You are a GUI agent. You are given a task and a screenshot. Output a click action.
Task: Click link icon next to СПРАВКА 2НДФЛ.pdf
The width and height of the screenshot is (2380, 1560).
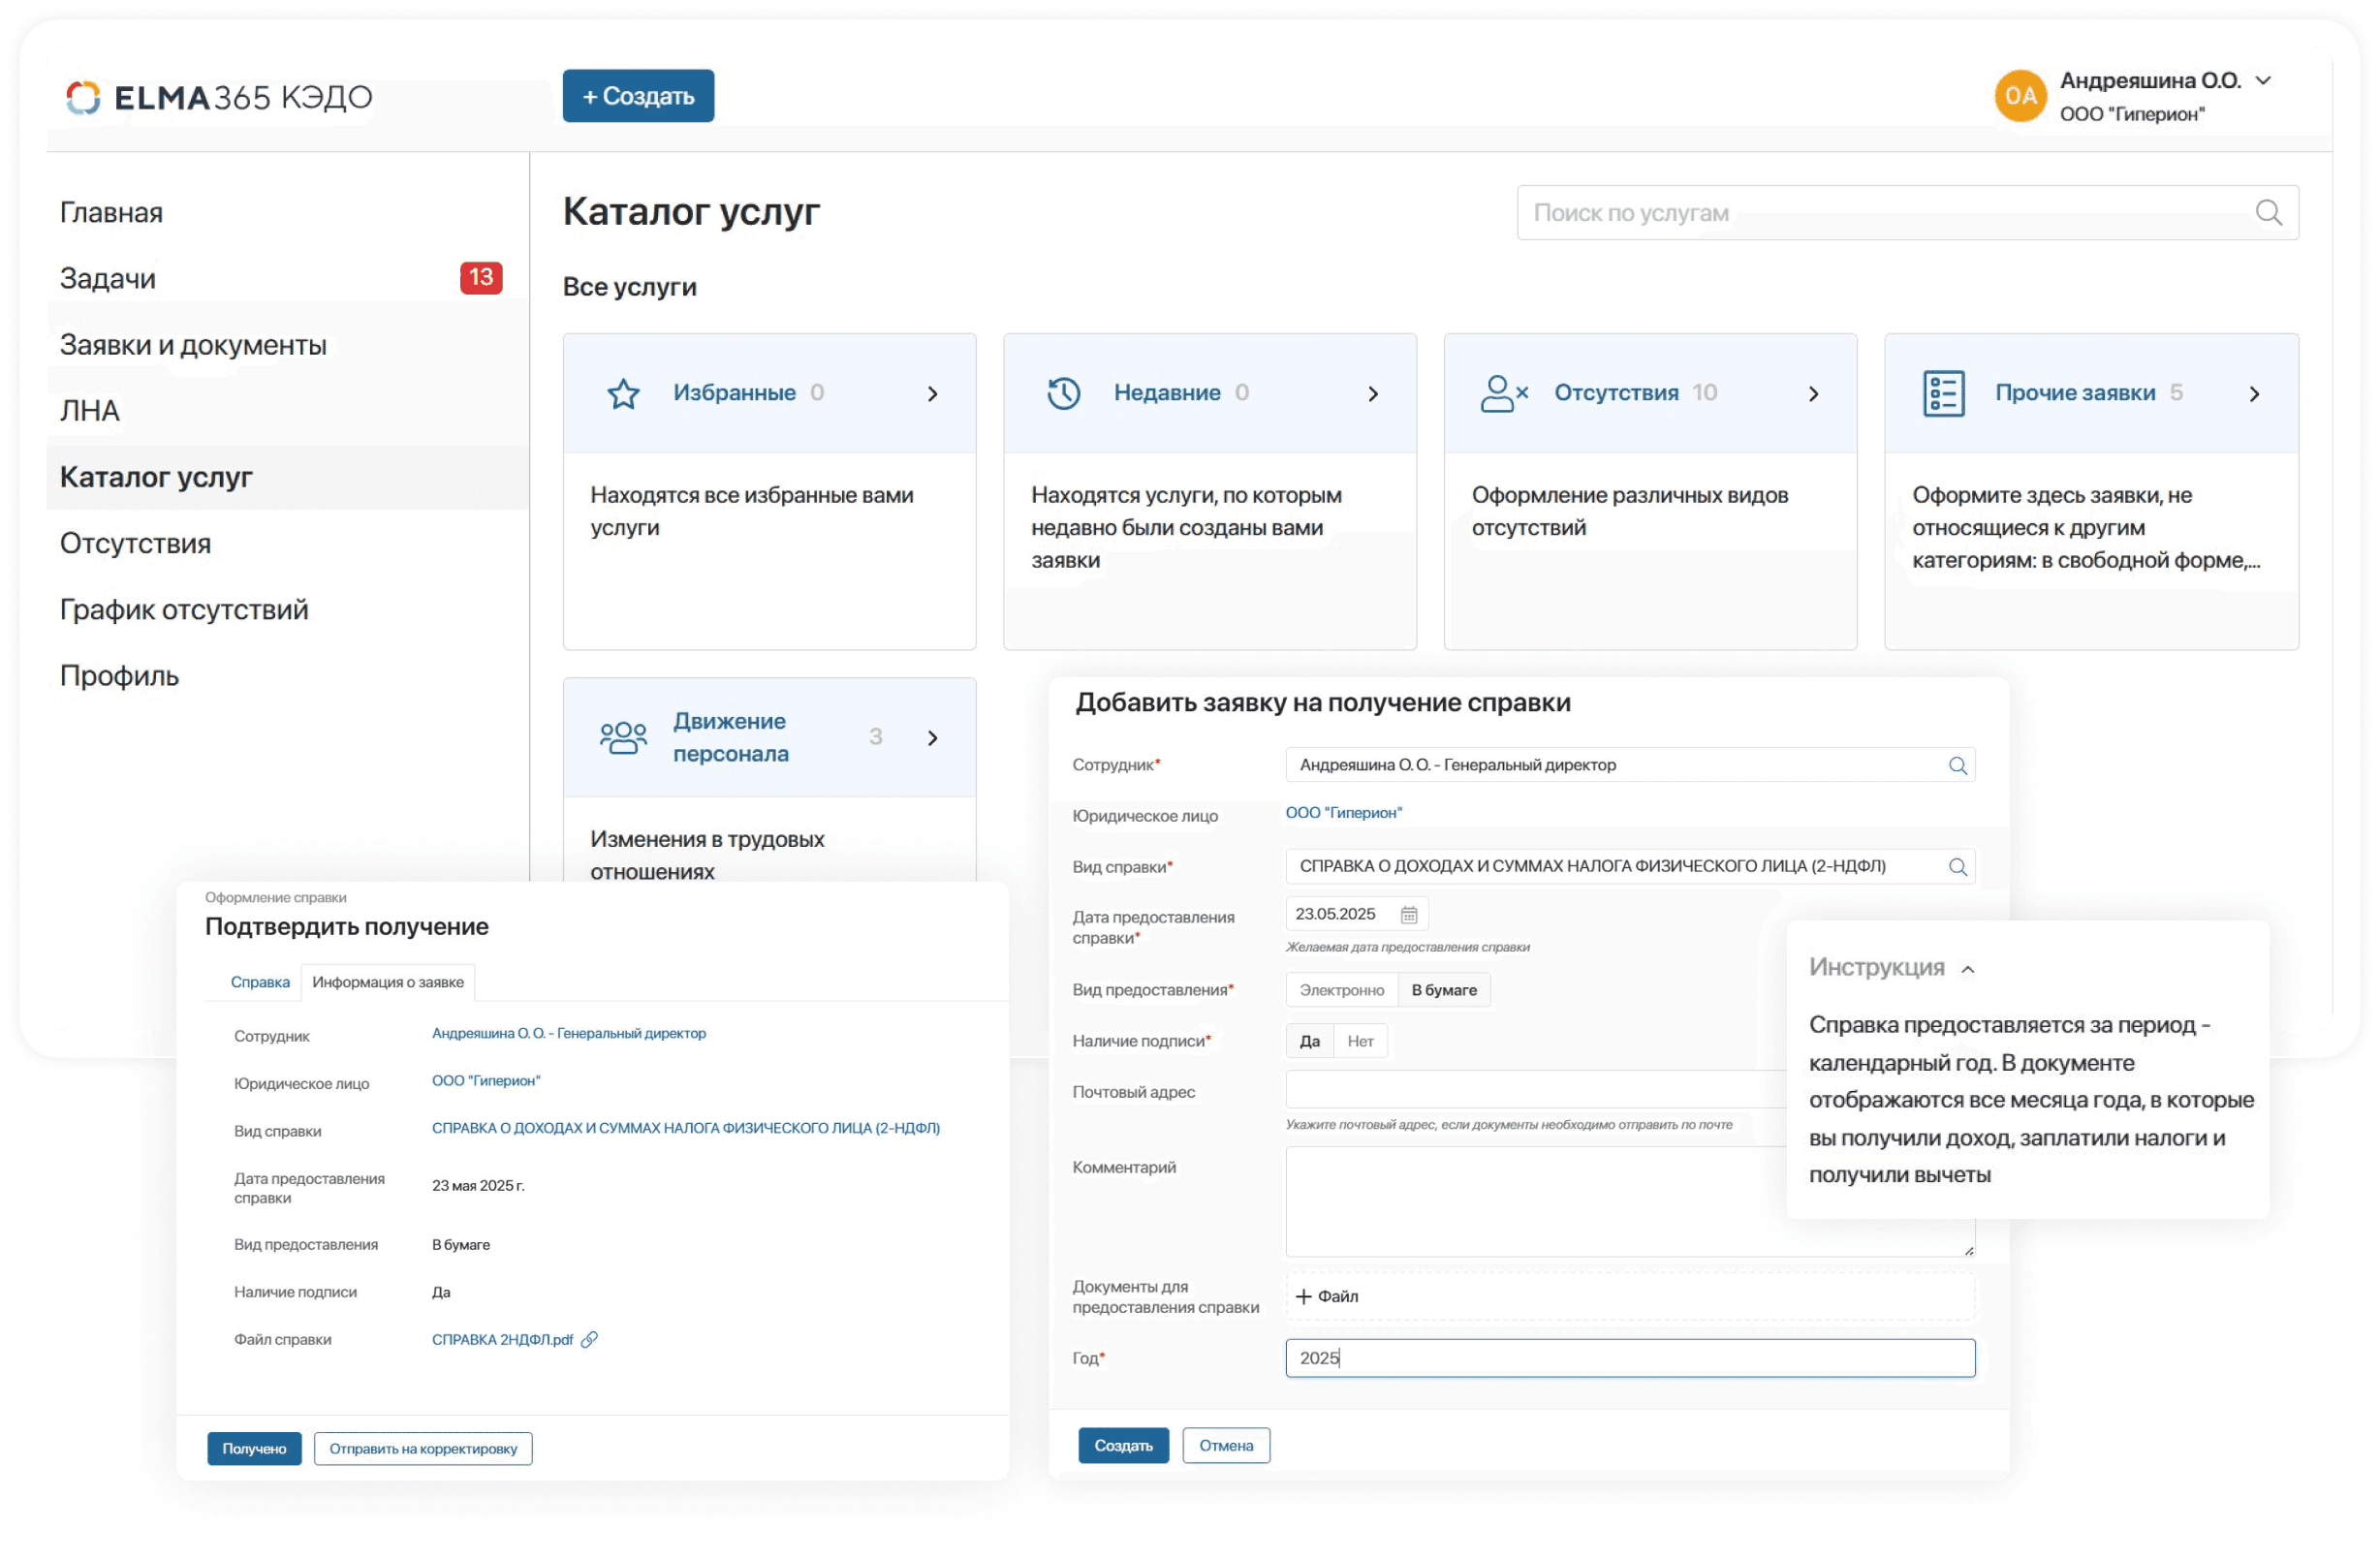(589, 1340)
